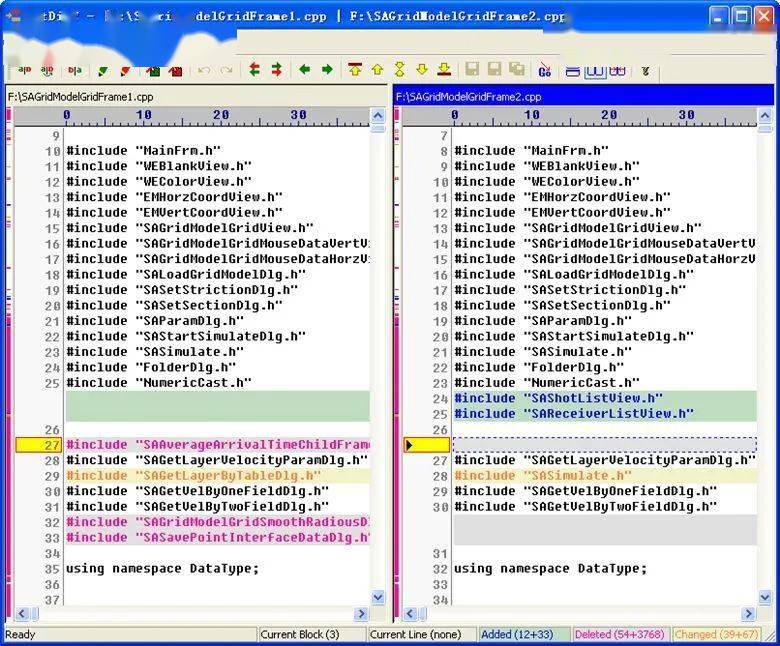Open the Go to line tool
This screenshot has height=646, width=780.
pos(545,71)
